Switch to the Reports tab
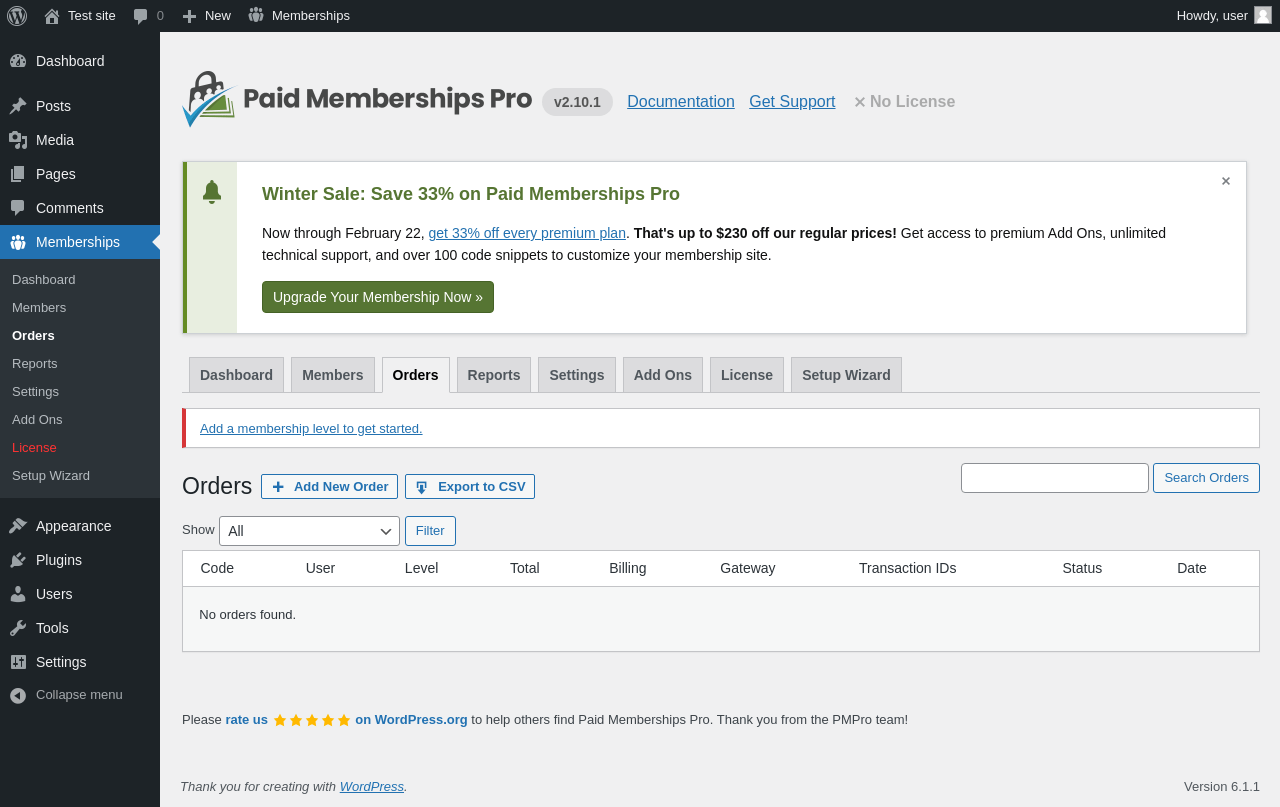1280x807 pixels. (494, 375)
